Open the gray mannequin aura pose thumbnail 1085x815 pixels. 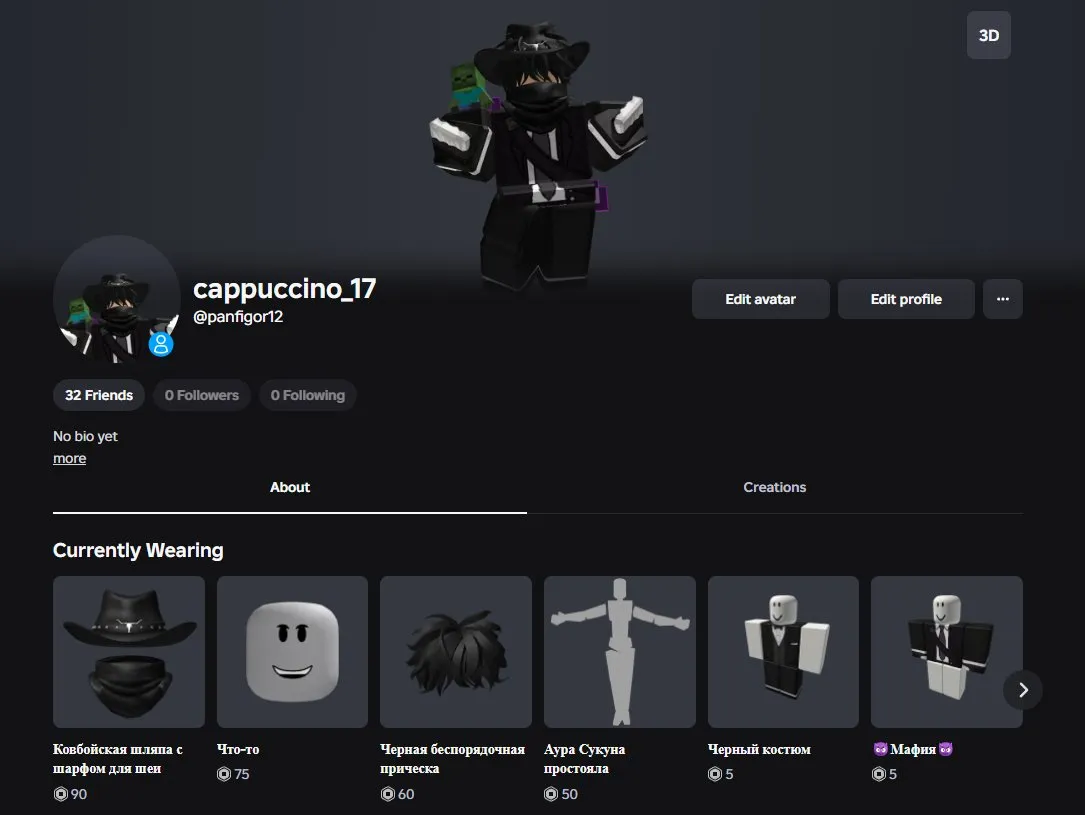point(619,652)
